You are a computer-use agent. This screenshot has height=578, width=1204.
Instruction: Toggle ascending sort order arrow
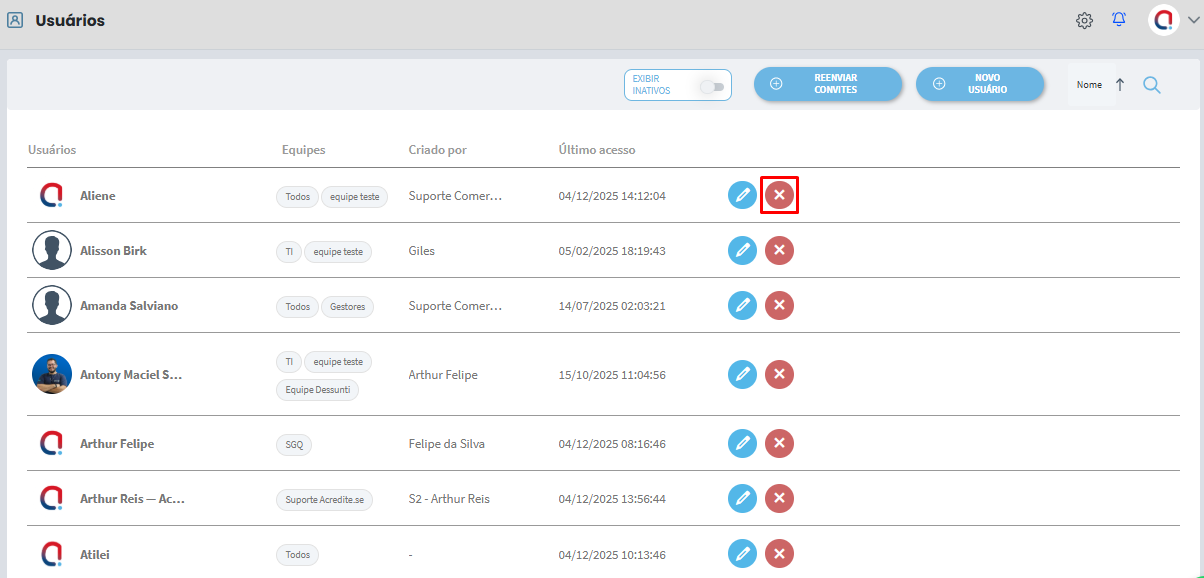[x=1120, y=85]
